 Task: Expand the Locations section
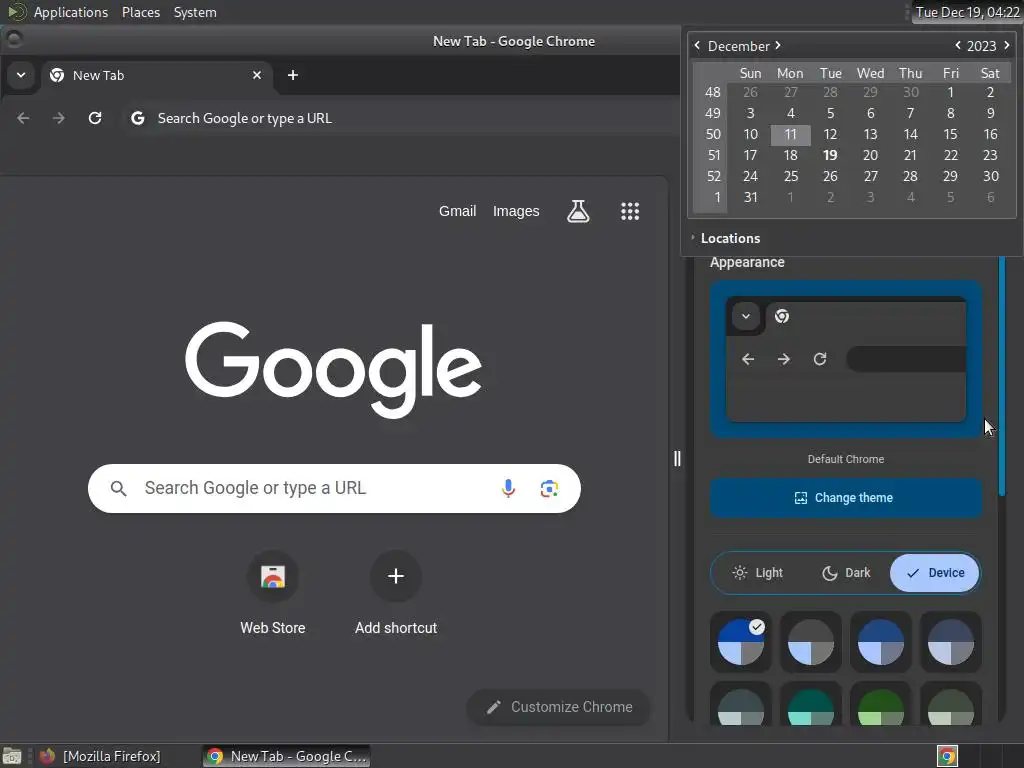(x=725, y=238)
